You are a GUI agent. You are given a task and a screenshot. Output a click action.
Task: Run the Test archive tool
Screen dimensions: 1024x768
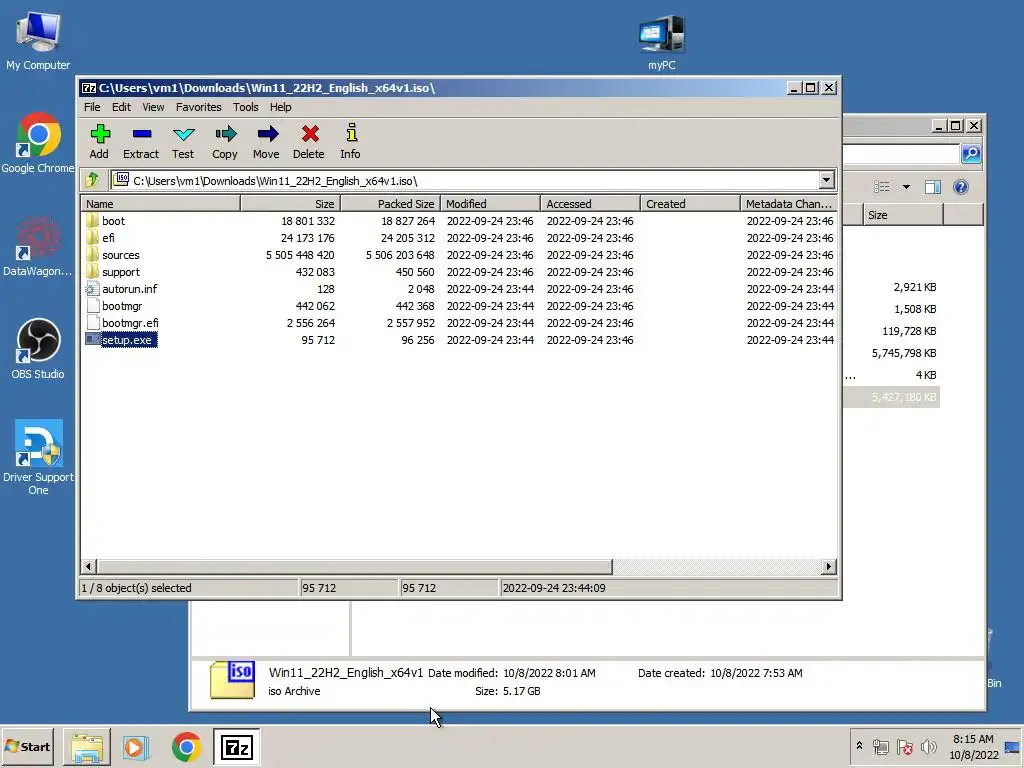(183, 142)
